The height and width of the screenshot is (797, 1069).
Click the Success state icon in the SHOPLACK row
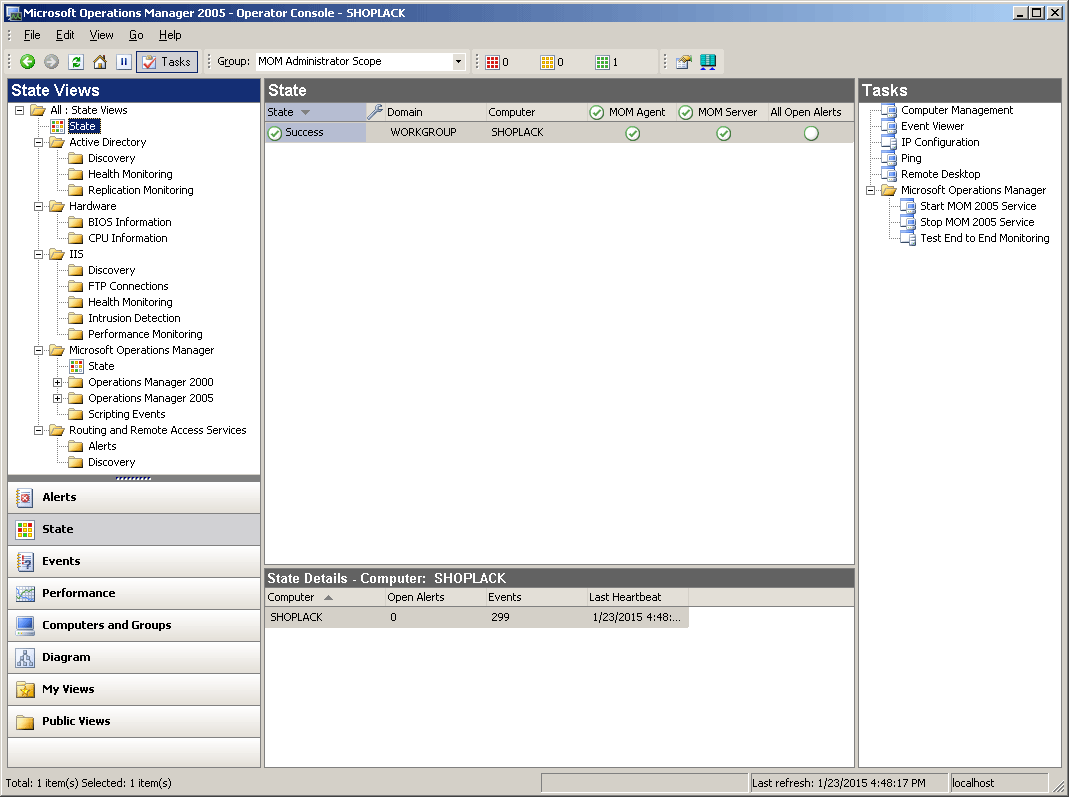click(275, 134)
